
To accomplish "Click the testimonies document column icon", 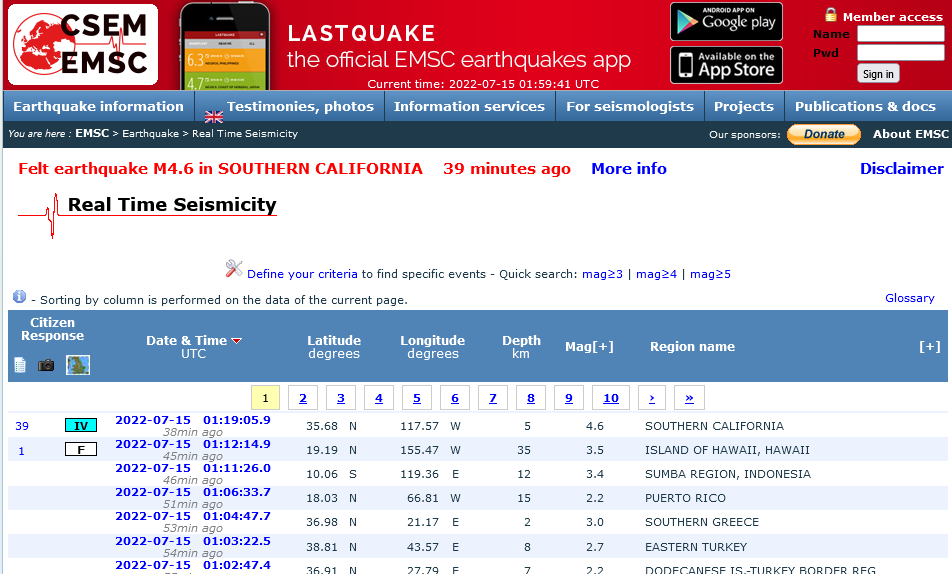I will 20,365.
